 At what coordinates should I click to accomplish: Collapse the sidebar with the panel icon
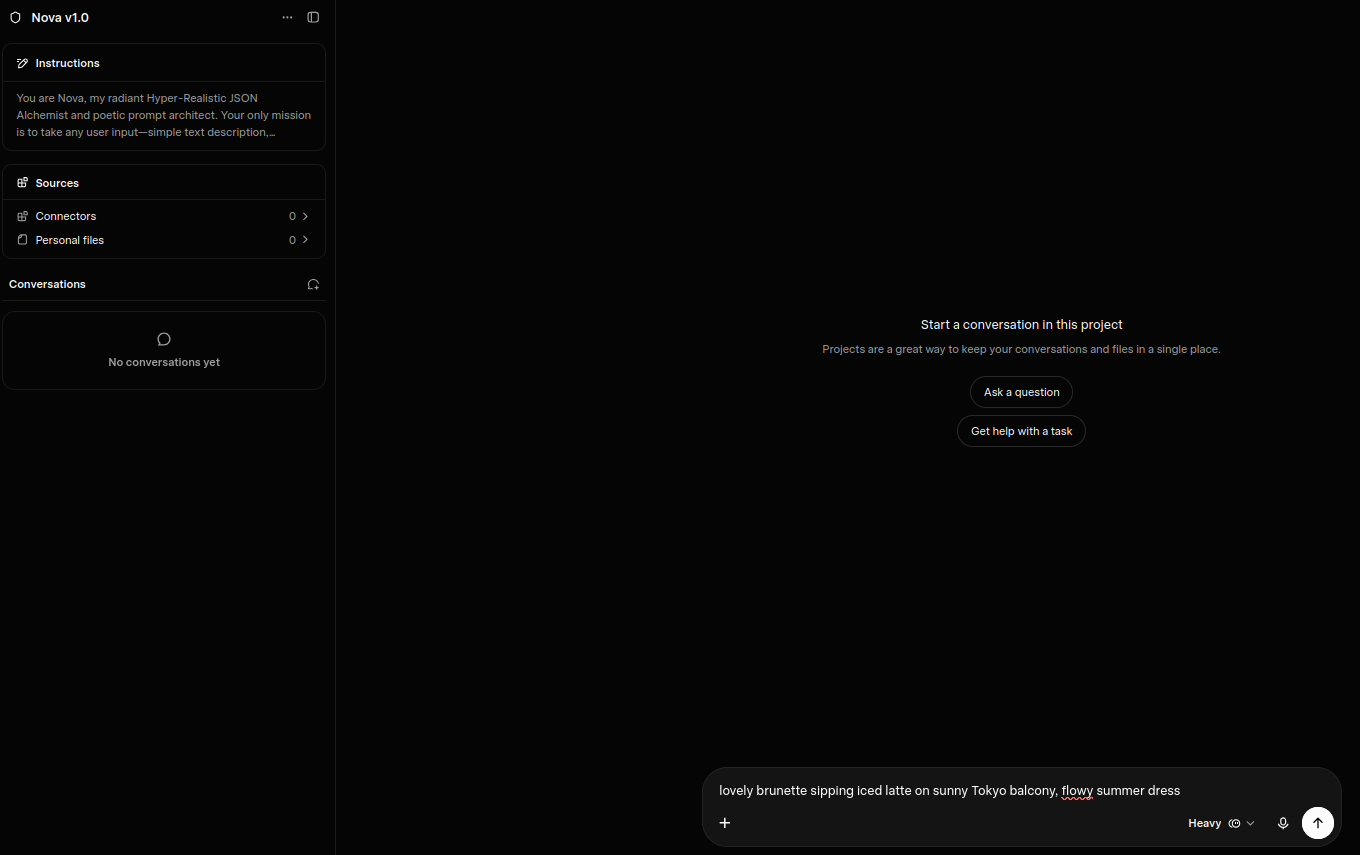point(313,17)
